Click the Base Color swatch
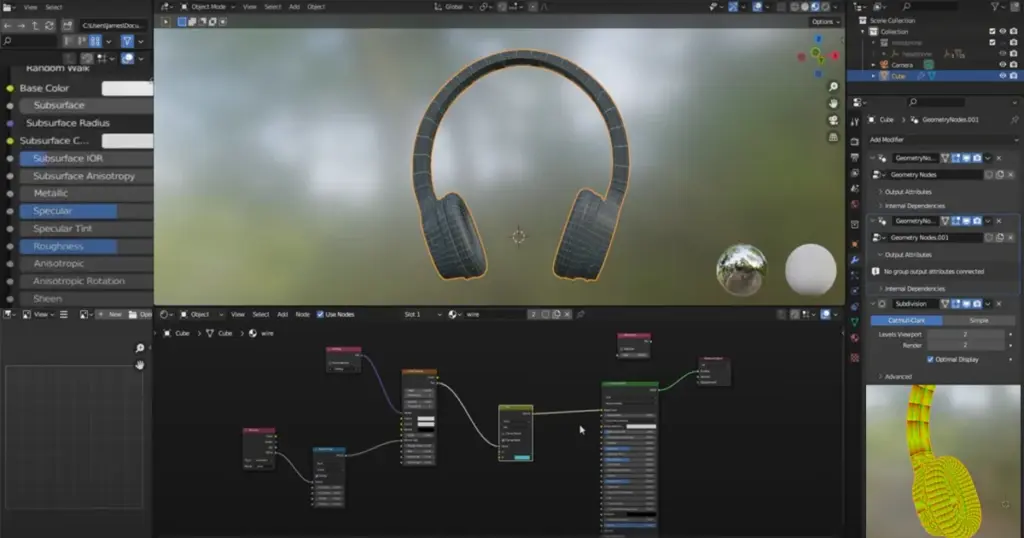 [x=127, y=88]
